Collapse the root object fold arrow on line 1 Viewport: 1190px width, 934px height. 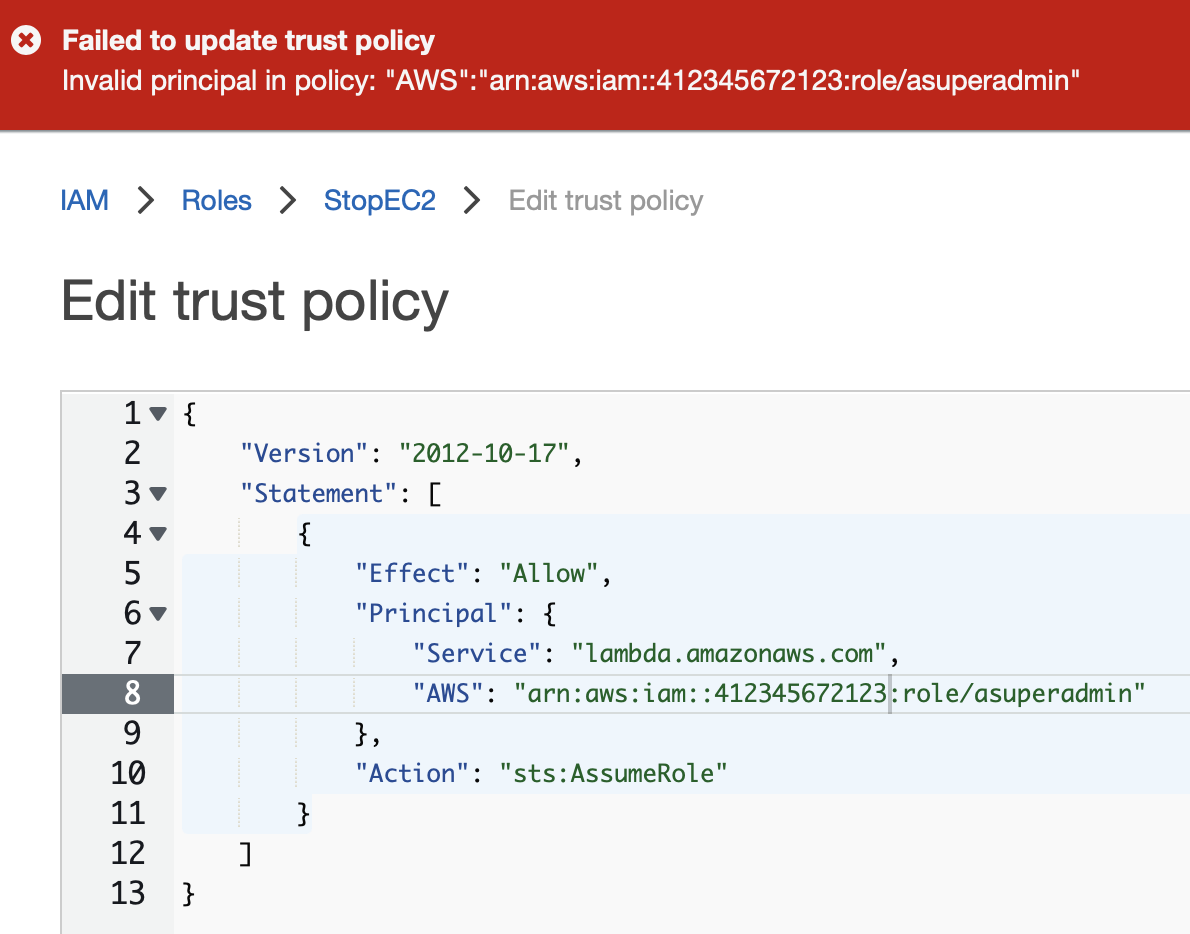(157, 413)
